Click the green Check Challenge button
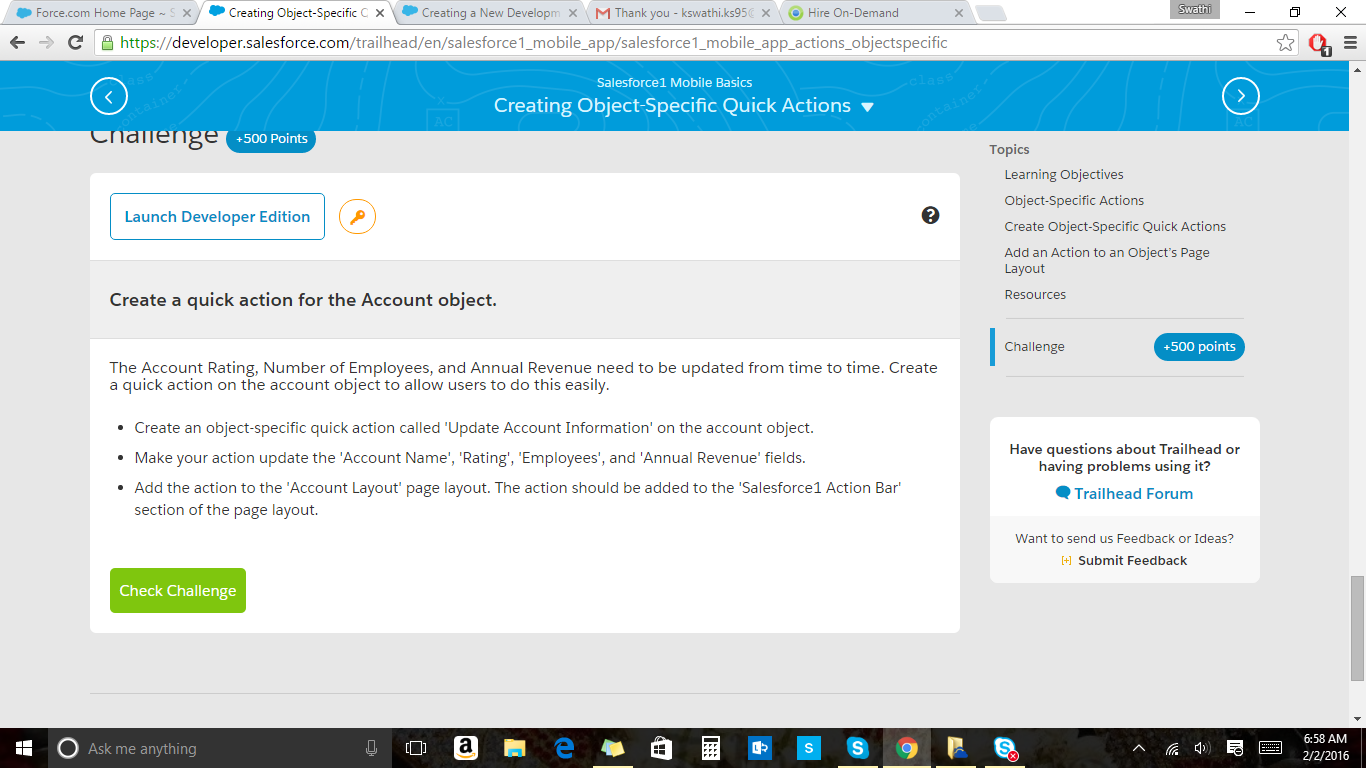Image resolution: width=1366 pixels, height=768 pixels. 178,591
